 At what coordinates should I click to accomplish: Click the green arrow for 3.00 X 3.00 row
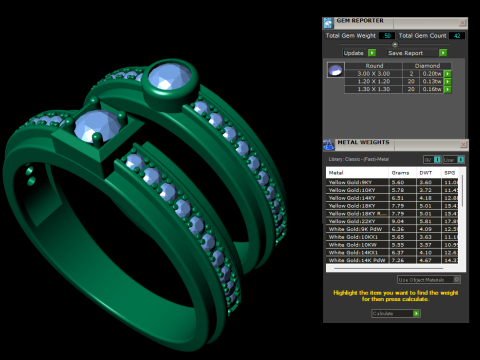click(x=448, y=74)
